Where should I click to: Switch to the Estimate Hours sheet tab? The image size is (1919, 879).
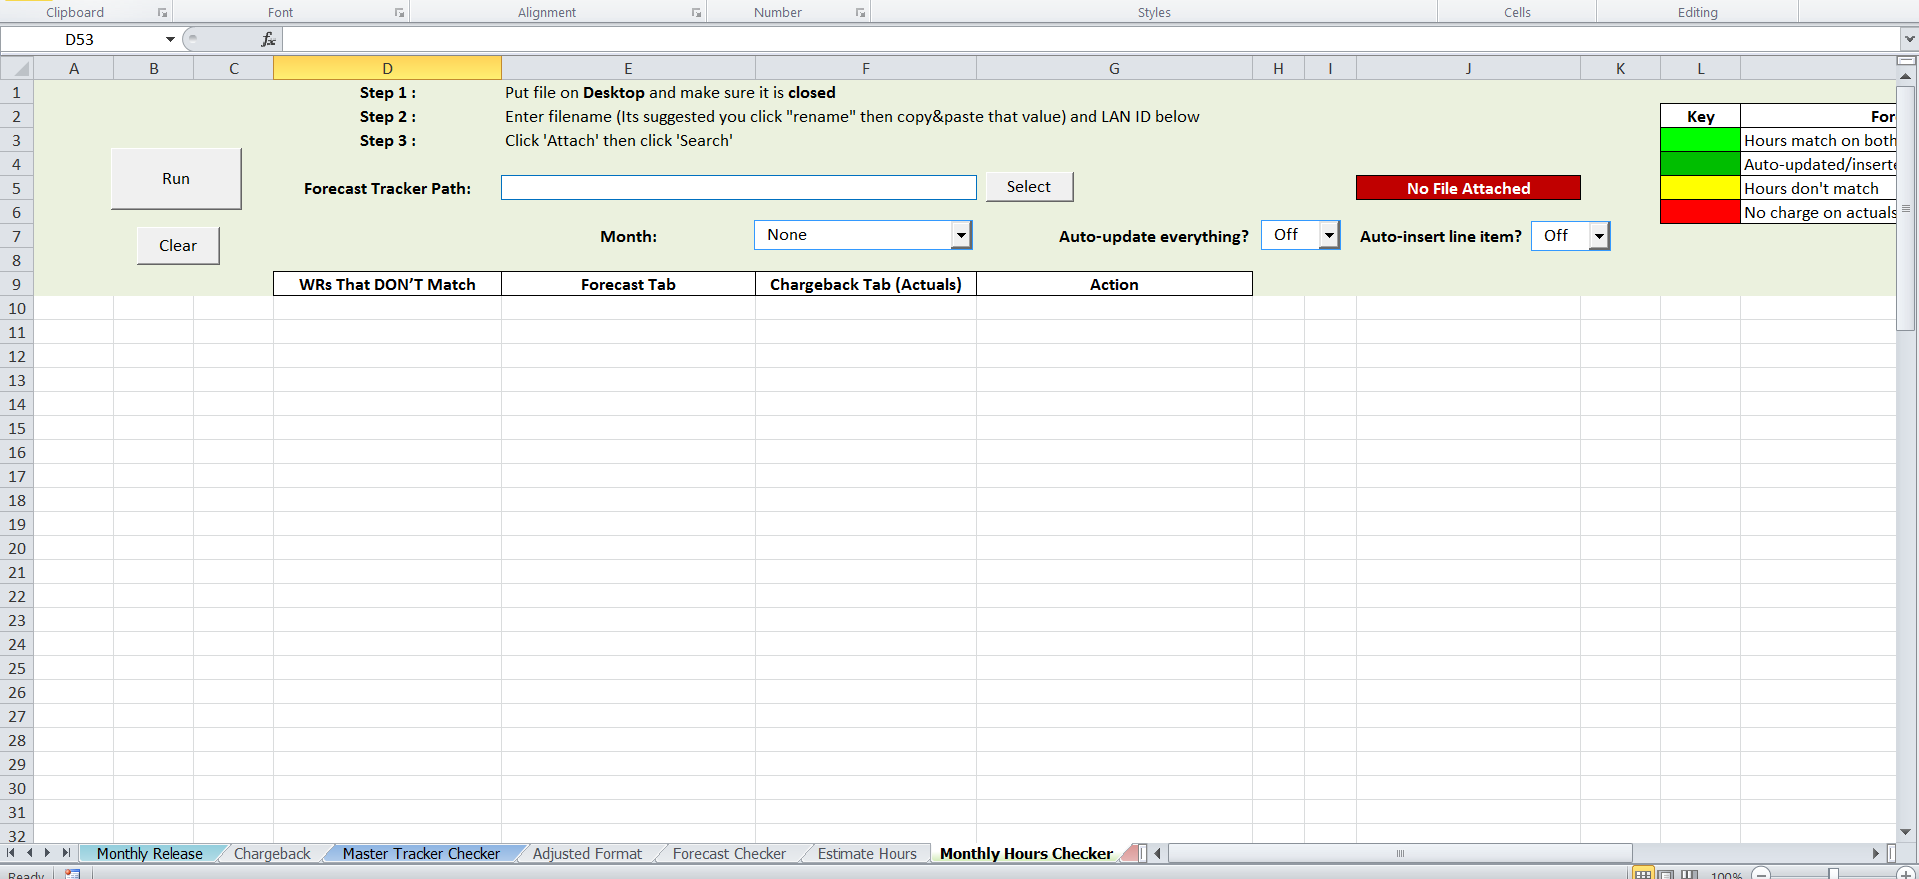(x=867, y=853)
